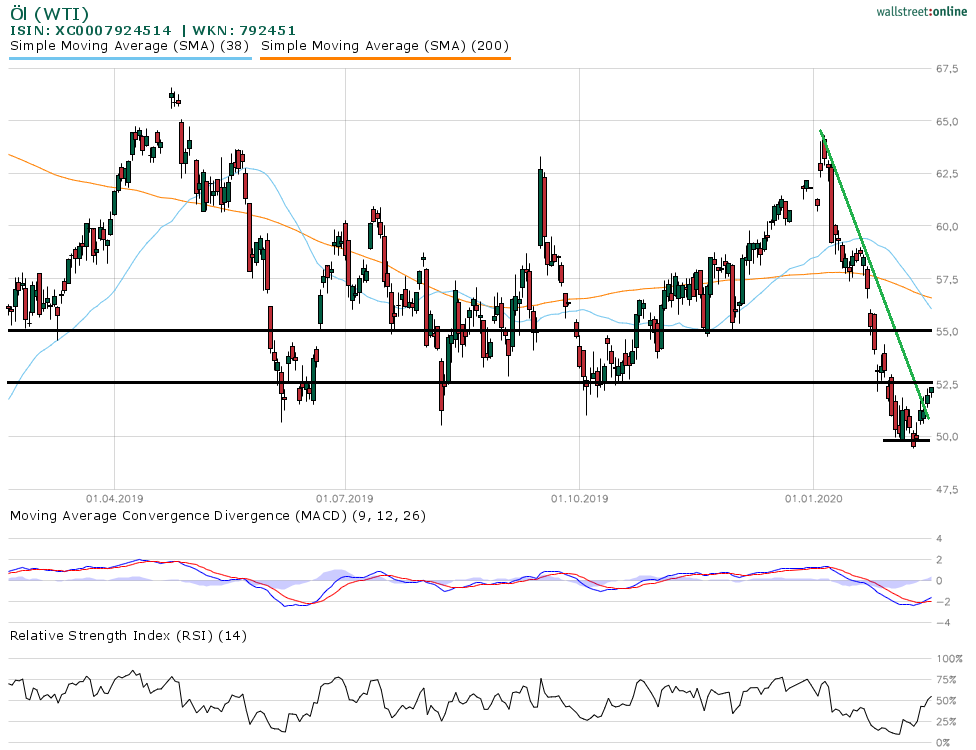Click the WKN 792451 text

pos(234,30)
